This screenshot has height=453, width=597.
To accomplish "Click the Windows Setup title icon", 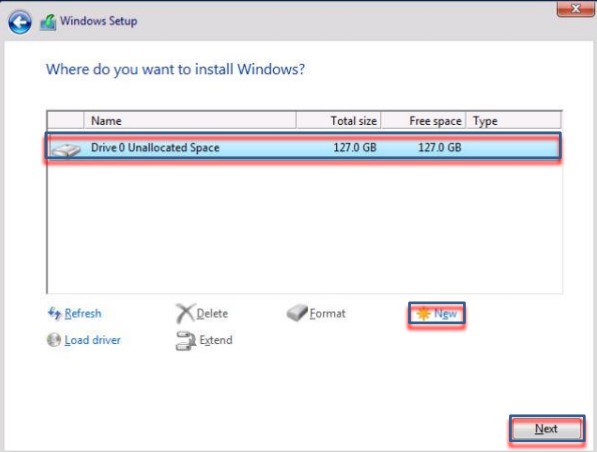I will click(48, 22).
